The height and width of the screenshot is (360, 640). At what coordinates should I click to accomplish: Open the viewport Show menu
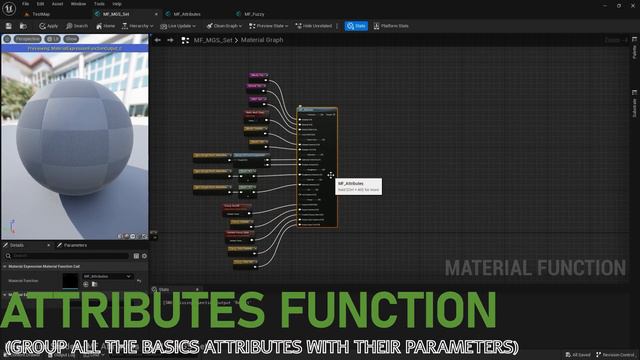coord(71,39)
